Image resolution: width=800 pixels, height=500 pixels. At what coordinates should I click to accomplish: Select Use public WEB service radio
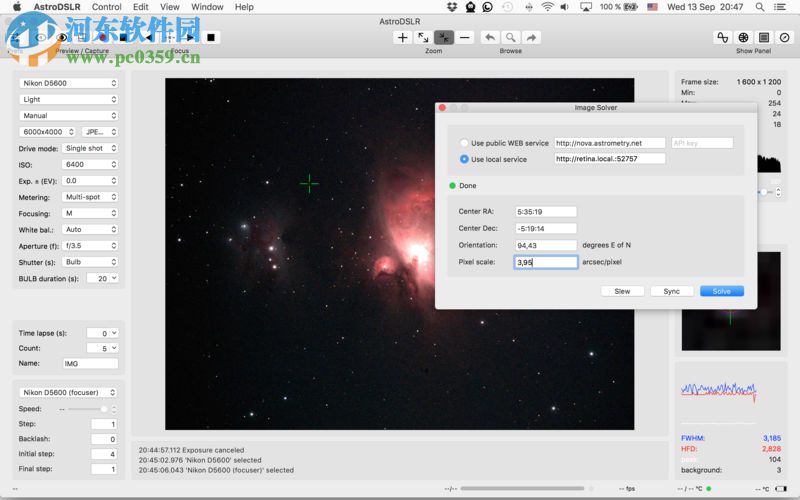pos(464,143)
